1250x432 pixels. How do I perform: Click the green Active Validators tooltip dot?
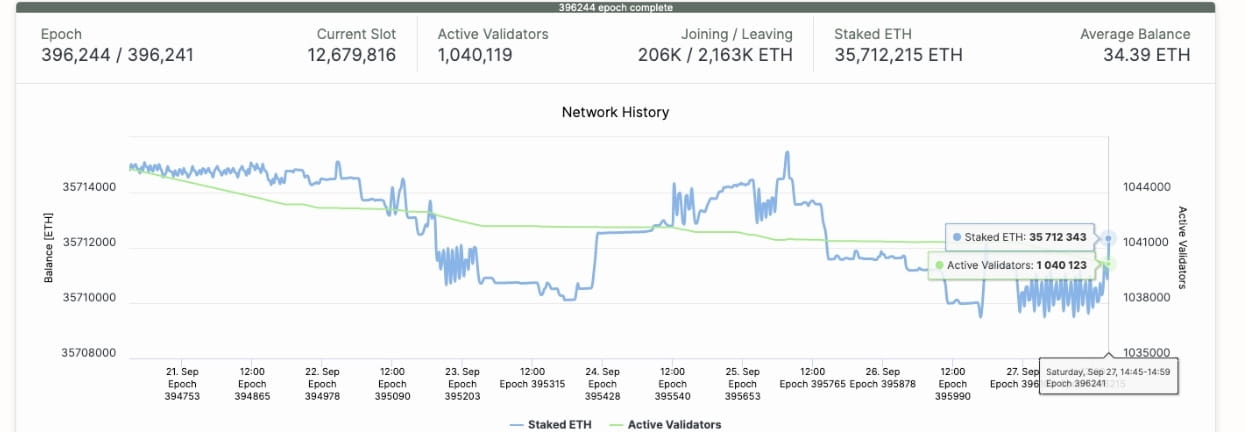939,265
